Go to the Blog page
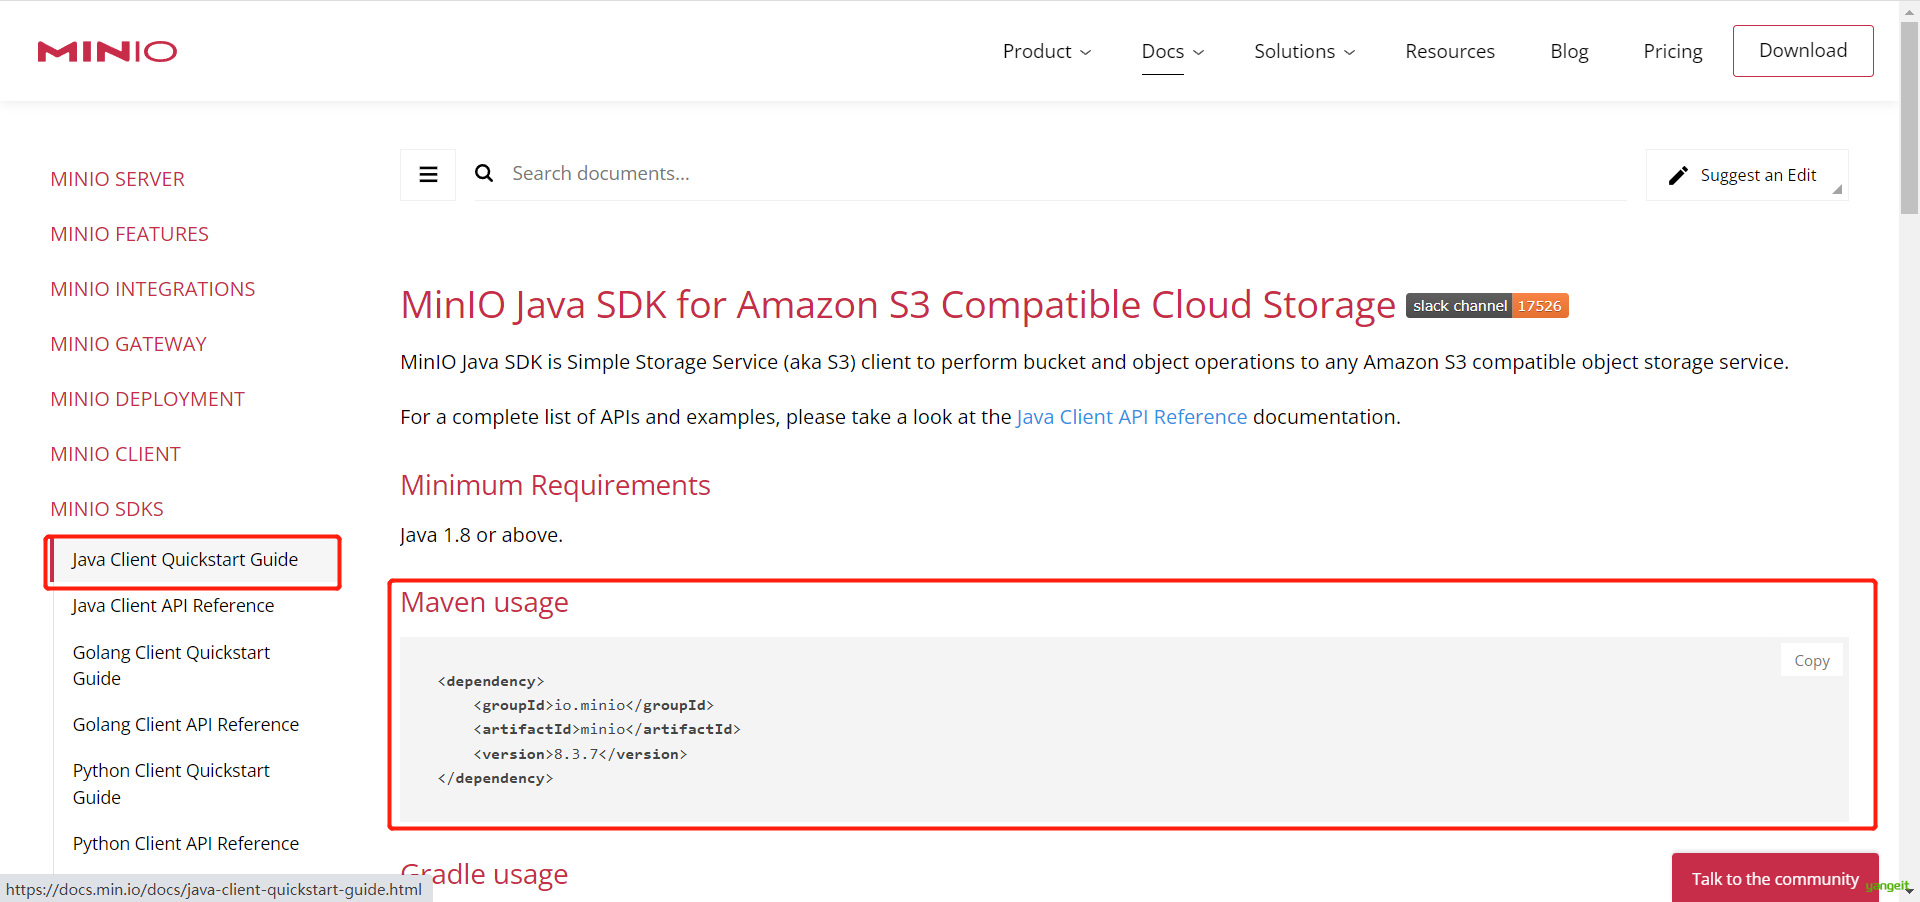The image size is (1920, 902). click(1569, 51)
